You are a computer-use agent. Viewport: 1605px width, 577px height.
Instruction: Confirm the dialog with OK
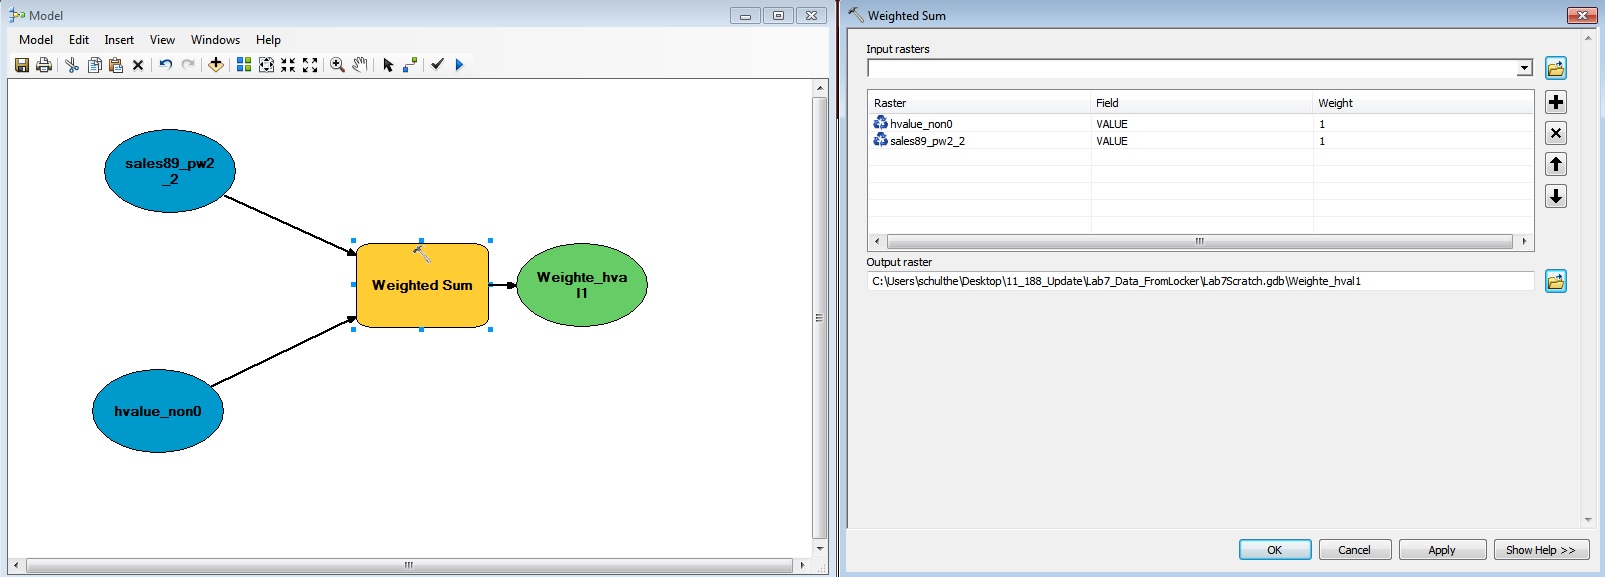pos(1275,550)
